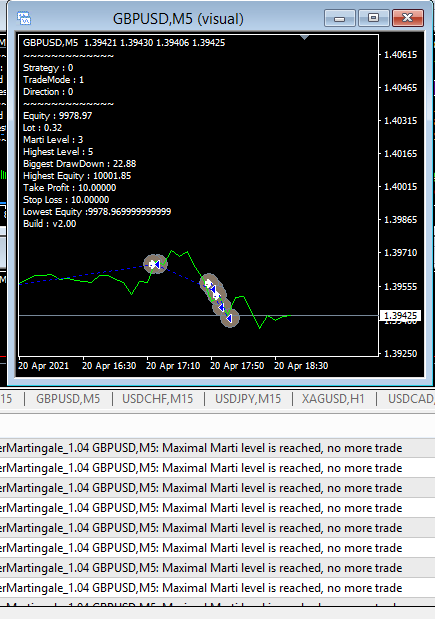Switch to the USDCHF,M15 chart tab
435x619 pixels.
tap(158, 399)
